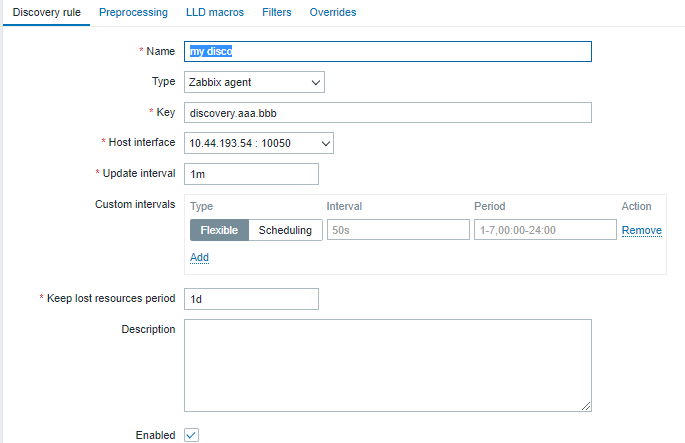Viewport: 685px width, 443px height.
Task: Click the Enabled label text
Action: pos(156,435)
